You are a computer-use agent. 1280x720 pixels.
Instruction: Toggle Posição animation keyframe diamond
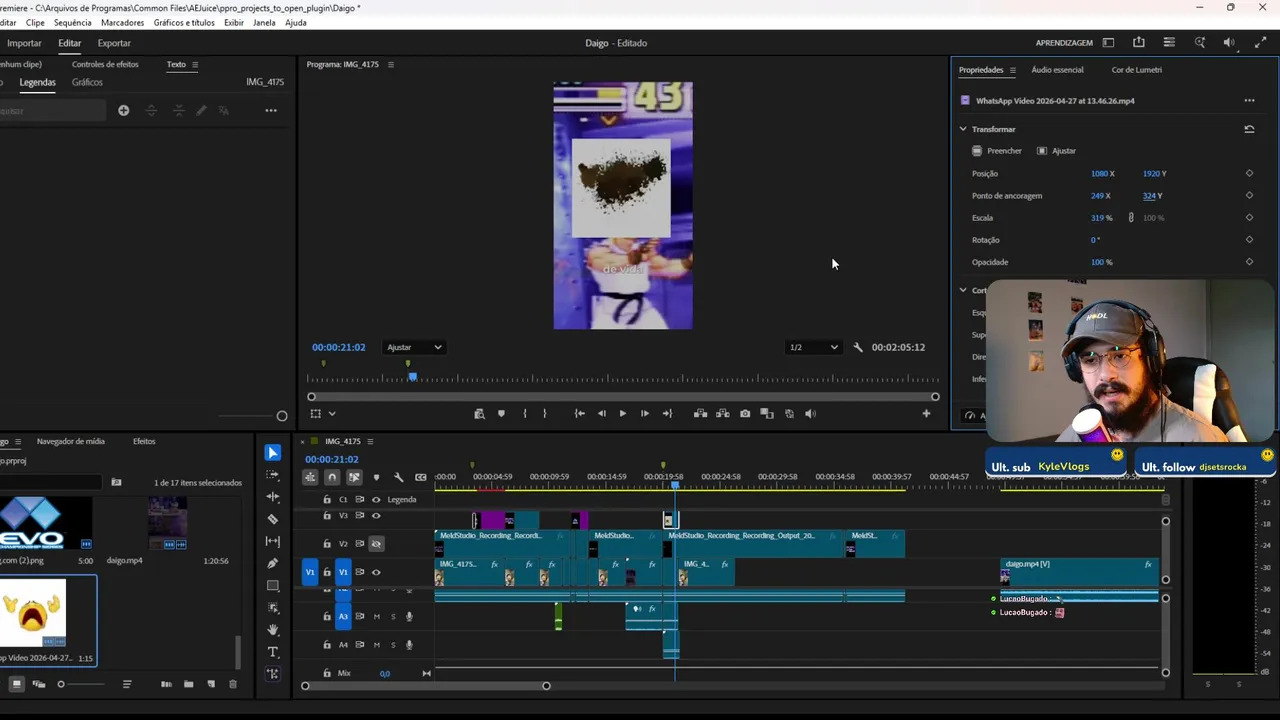1249,173
